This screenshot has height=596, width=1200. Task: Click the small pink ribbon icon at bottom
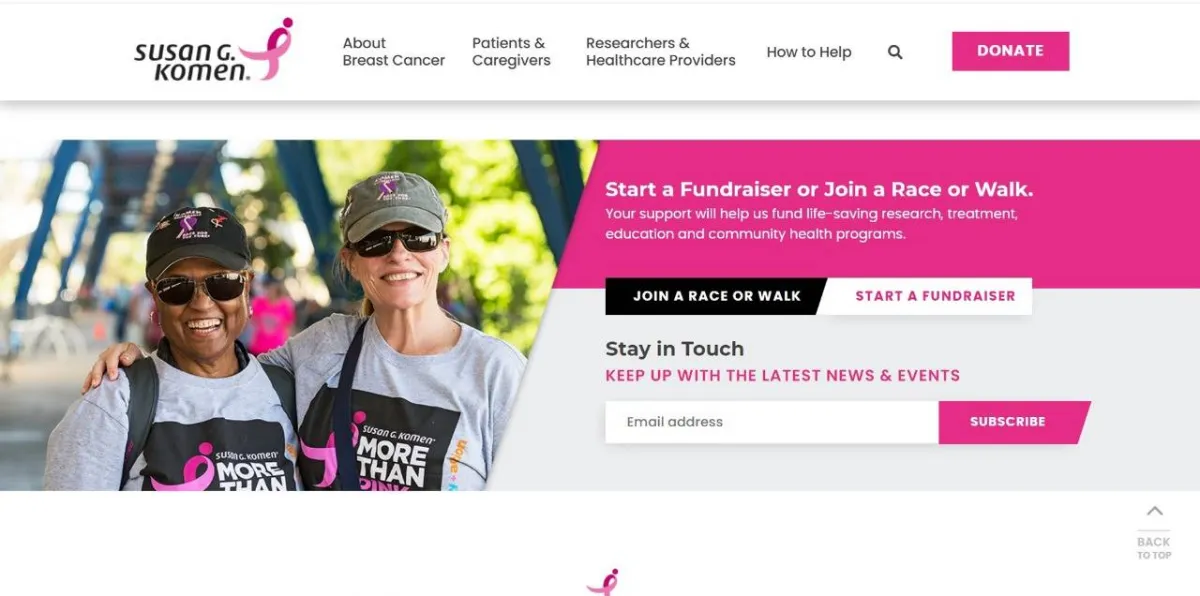point(602,583)
